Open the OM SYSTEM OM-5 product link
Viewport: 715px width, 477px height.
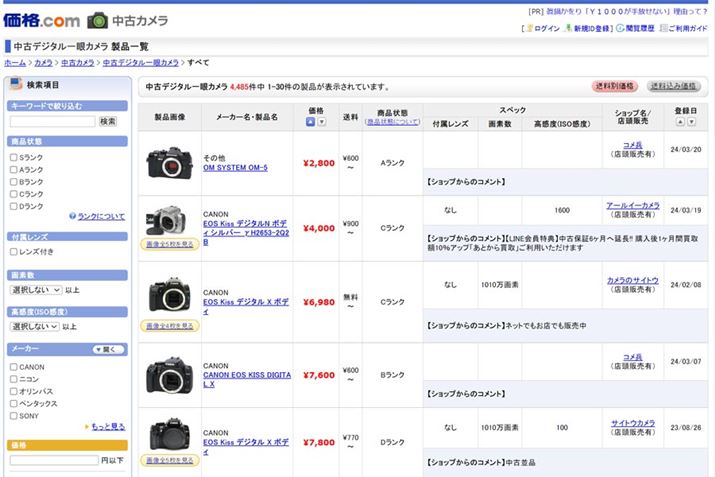[235, 168]
